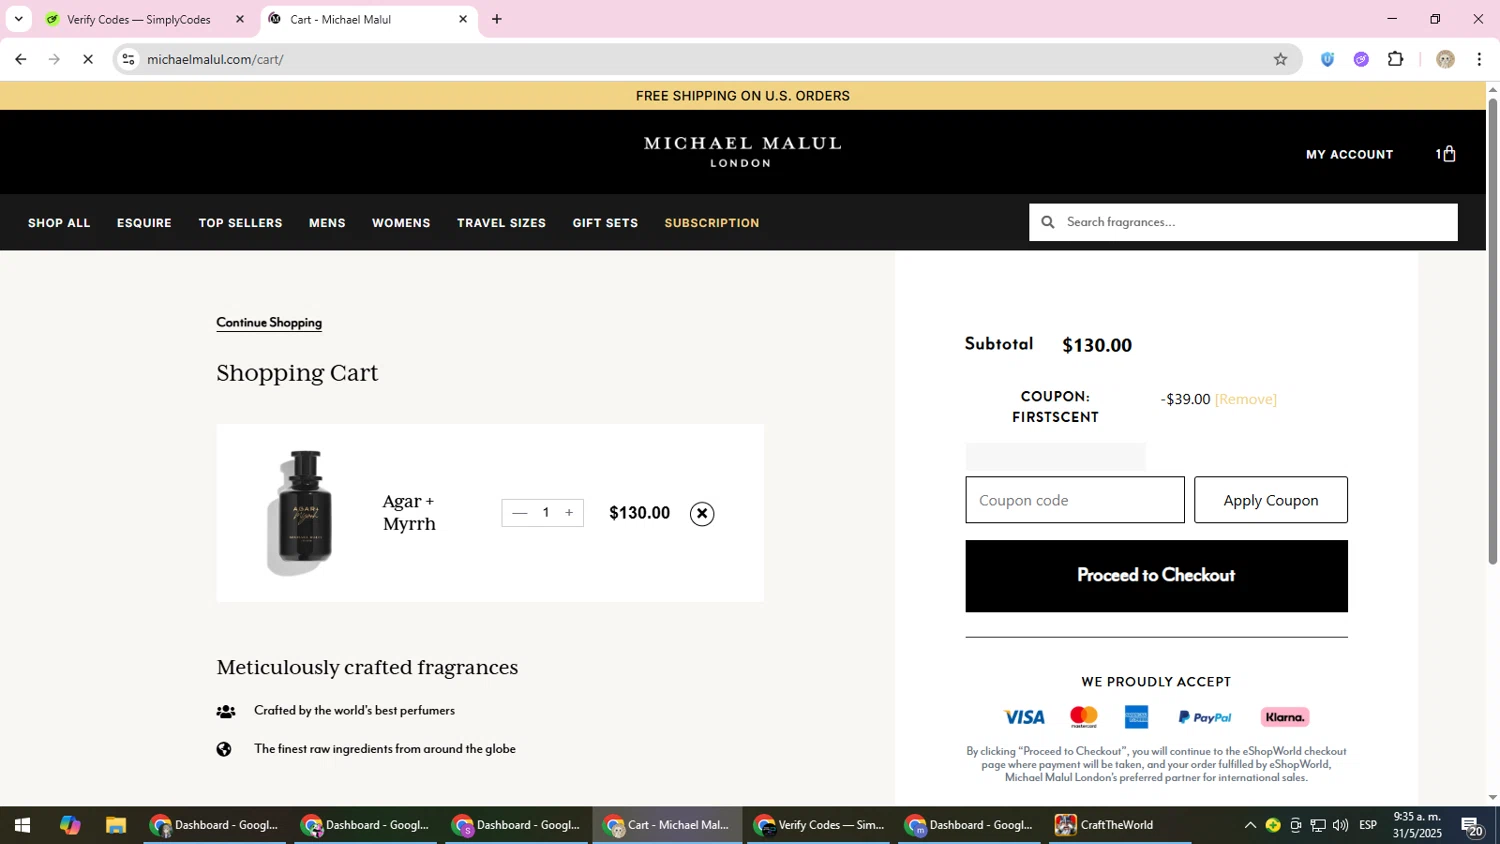Remove the FIRSTSCENT coupon

(1245, 399)
